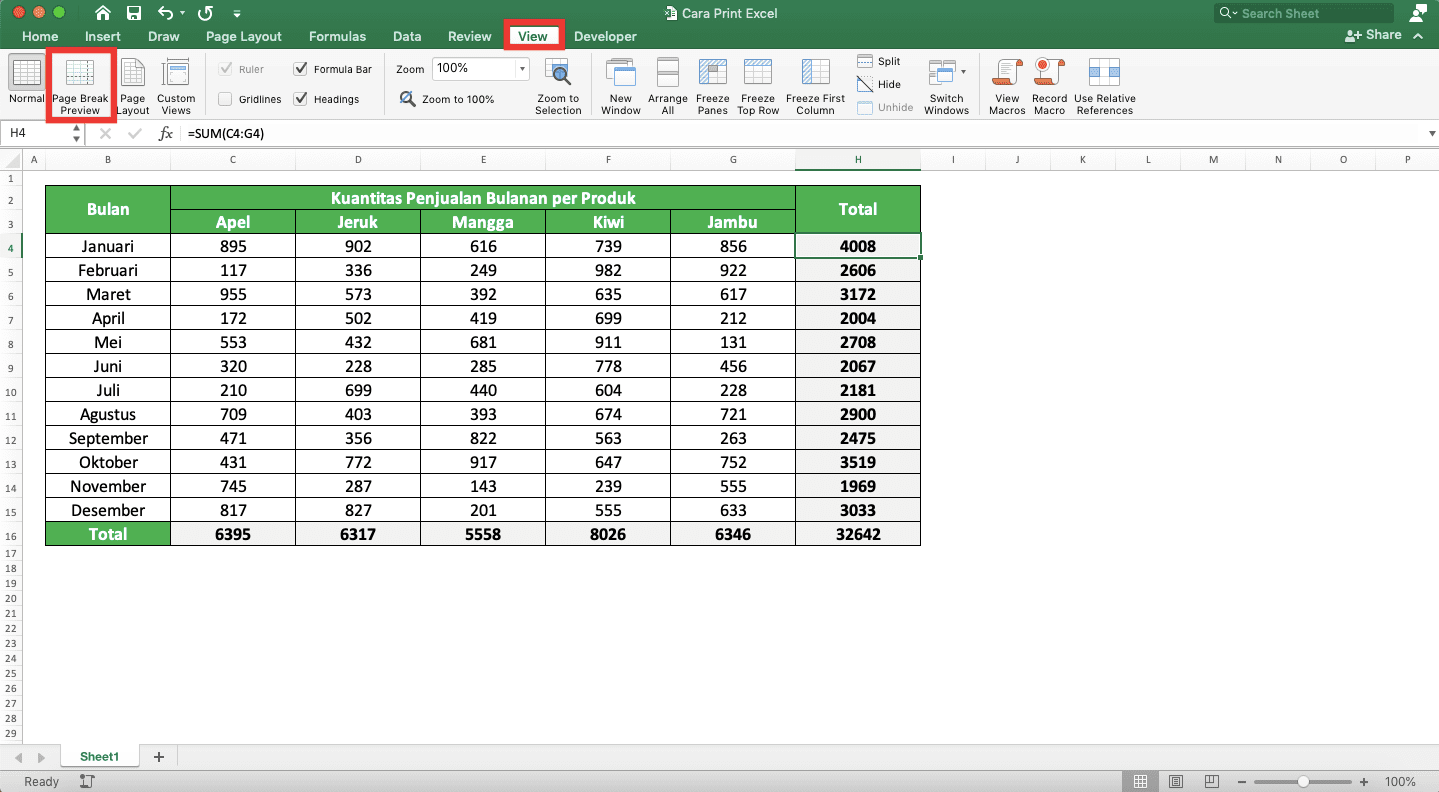Click Freeze Panes icon
The image size is (1439, 792).
(712, 74)
